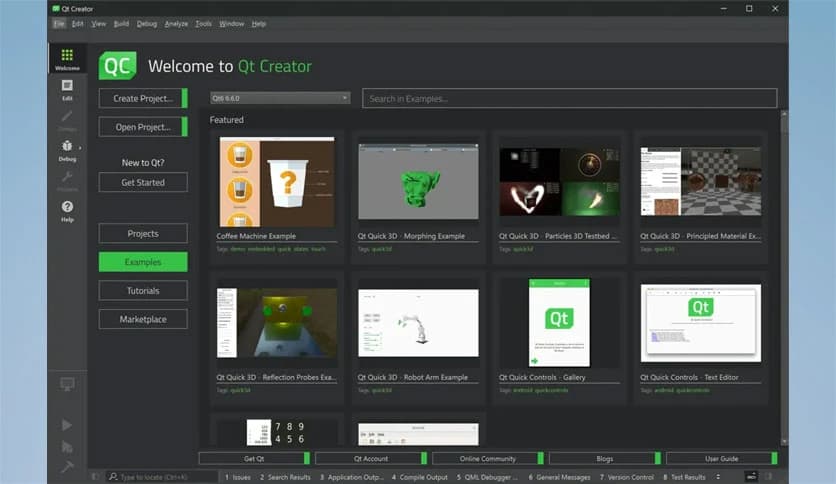Open the View menu
The height and width of the screenshot is (484, 836).
(99, 23)
